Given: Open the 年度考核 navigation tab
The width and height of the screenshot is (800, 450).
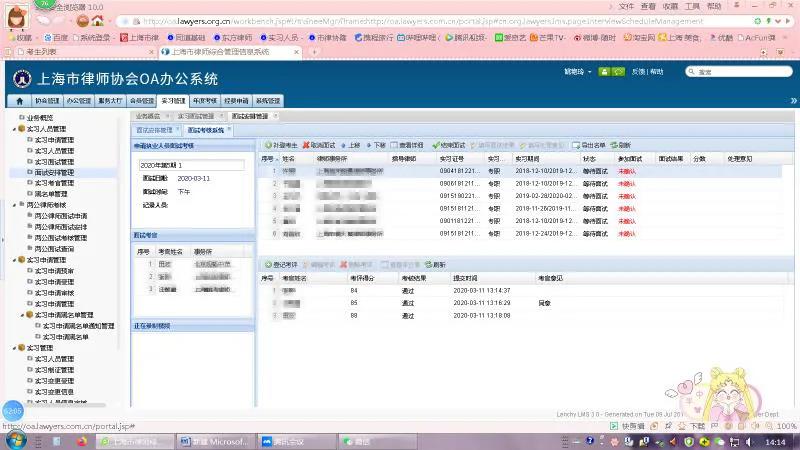Looking at the screenshot, I should [205, 101].
